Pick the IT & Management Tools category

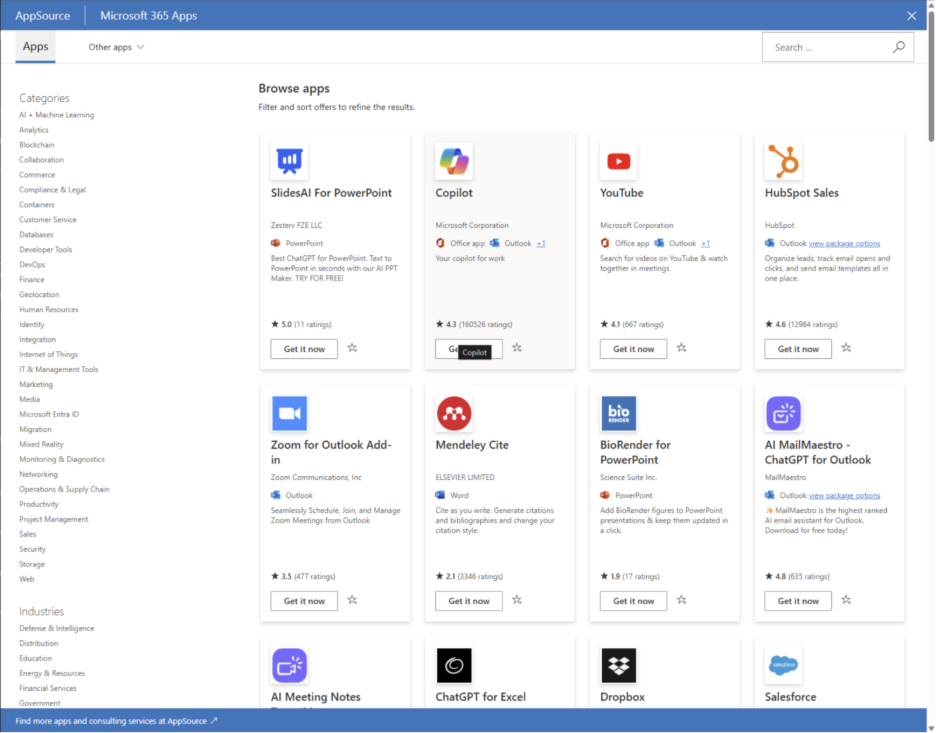click(x=58, y=369)
